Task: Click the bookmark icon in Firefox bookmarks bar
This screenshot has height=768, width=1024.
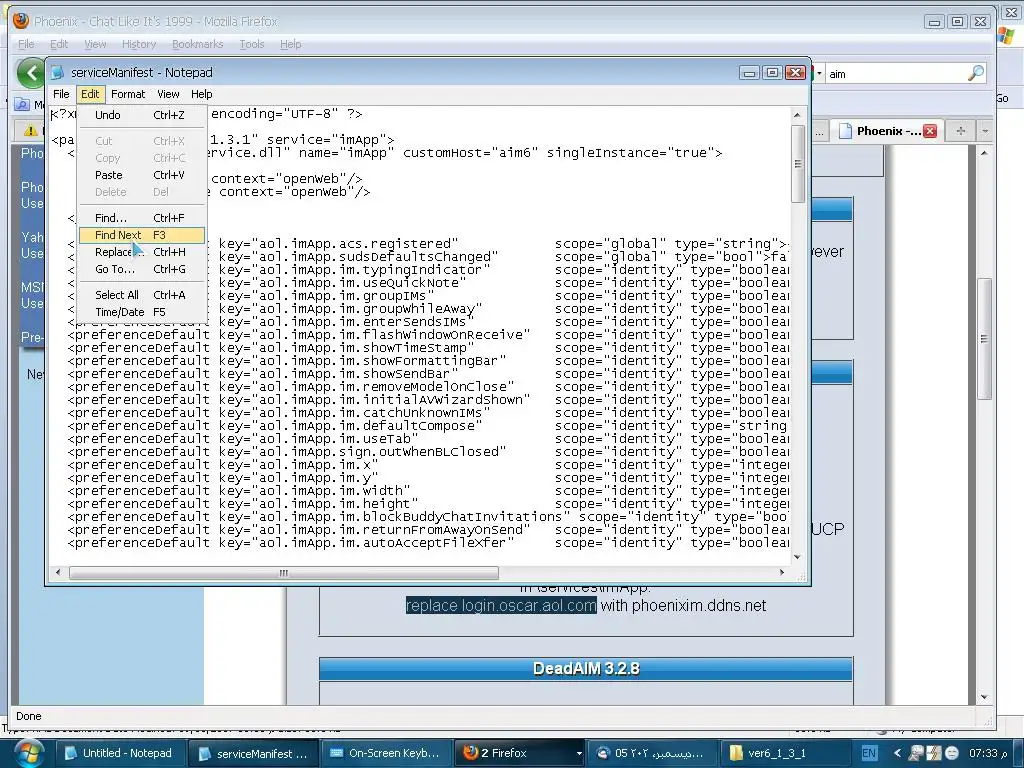Action: tap(22, 104)
